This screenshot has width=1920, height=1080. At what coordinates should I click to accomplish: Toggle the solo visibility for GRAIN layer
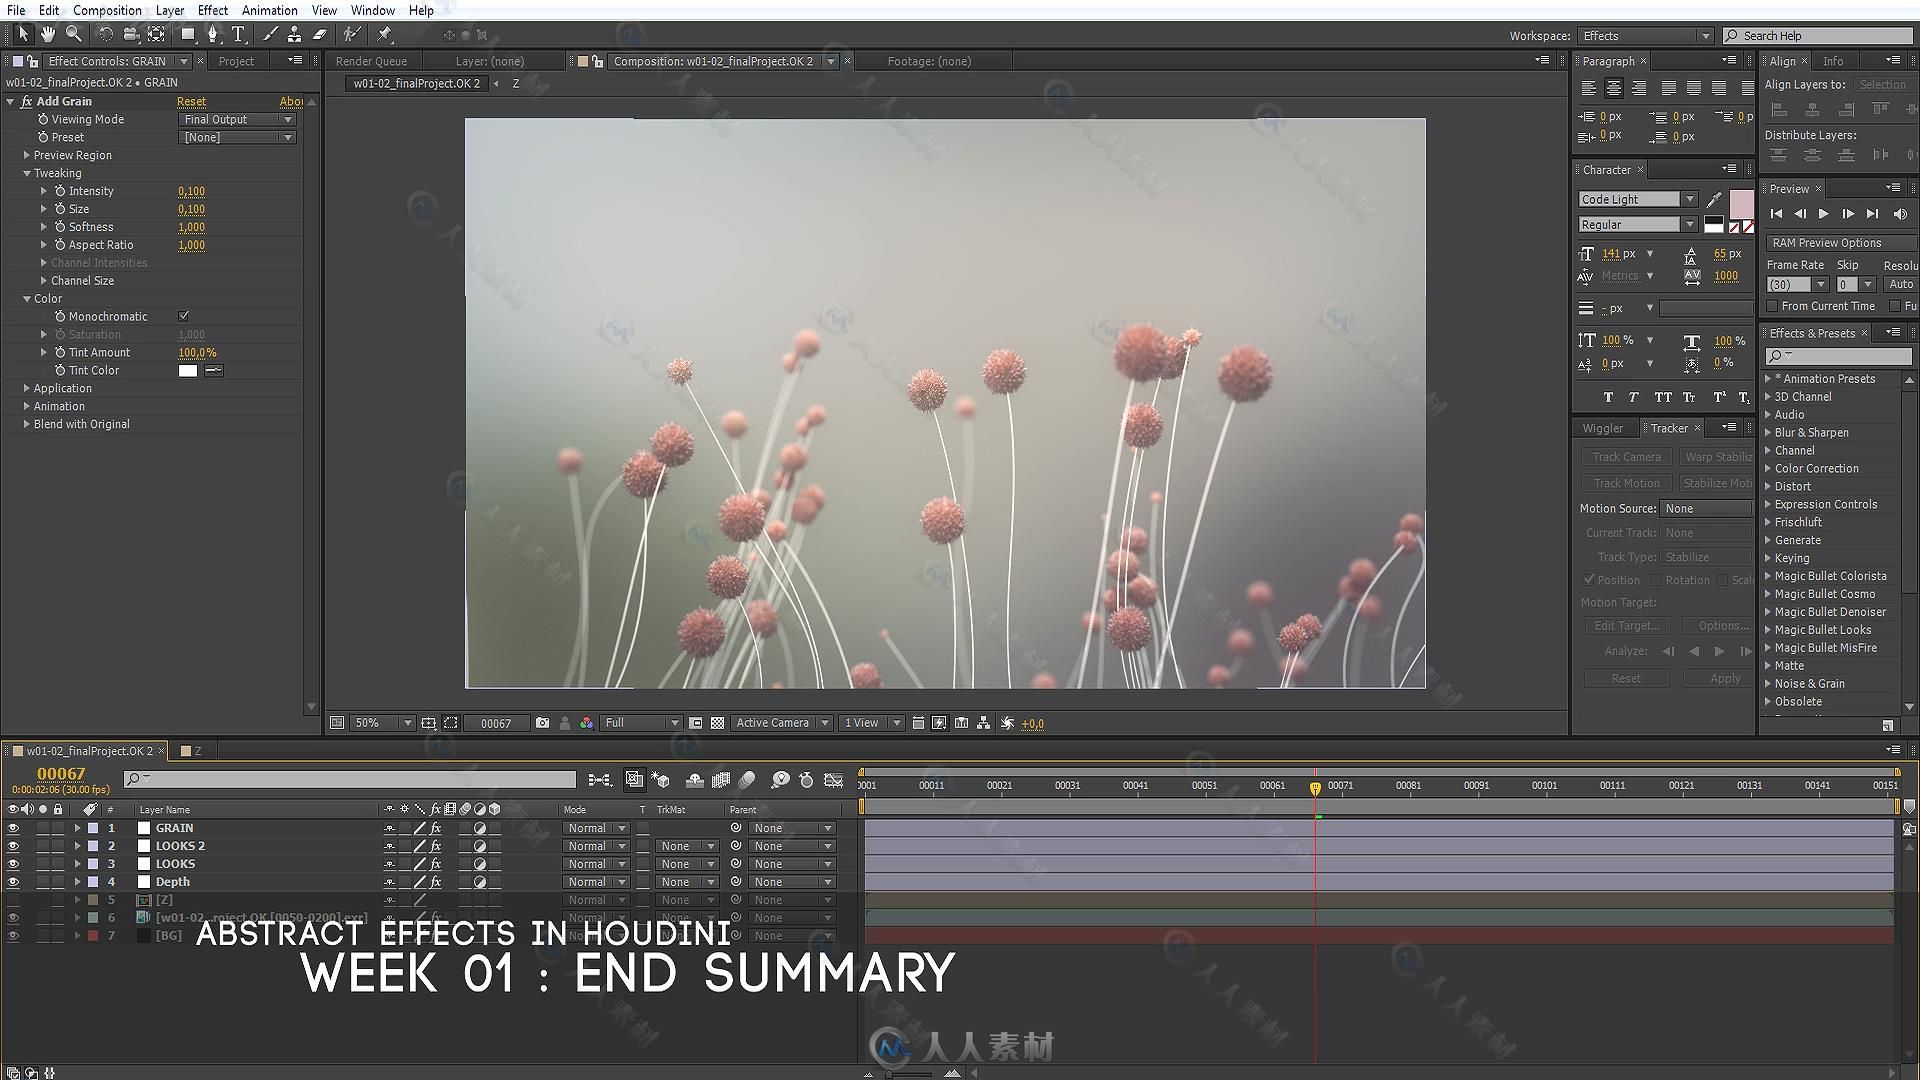click(40, 827)
